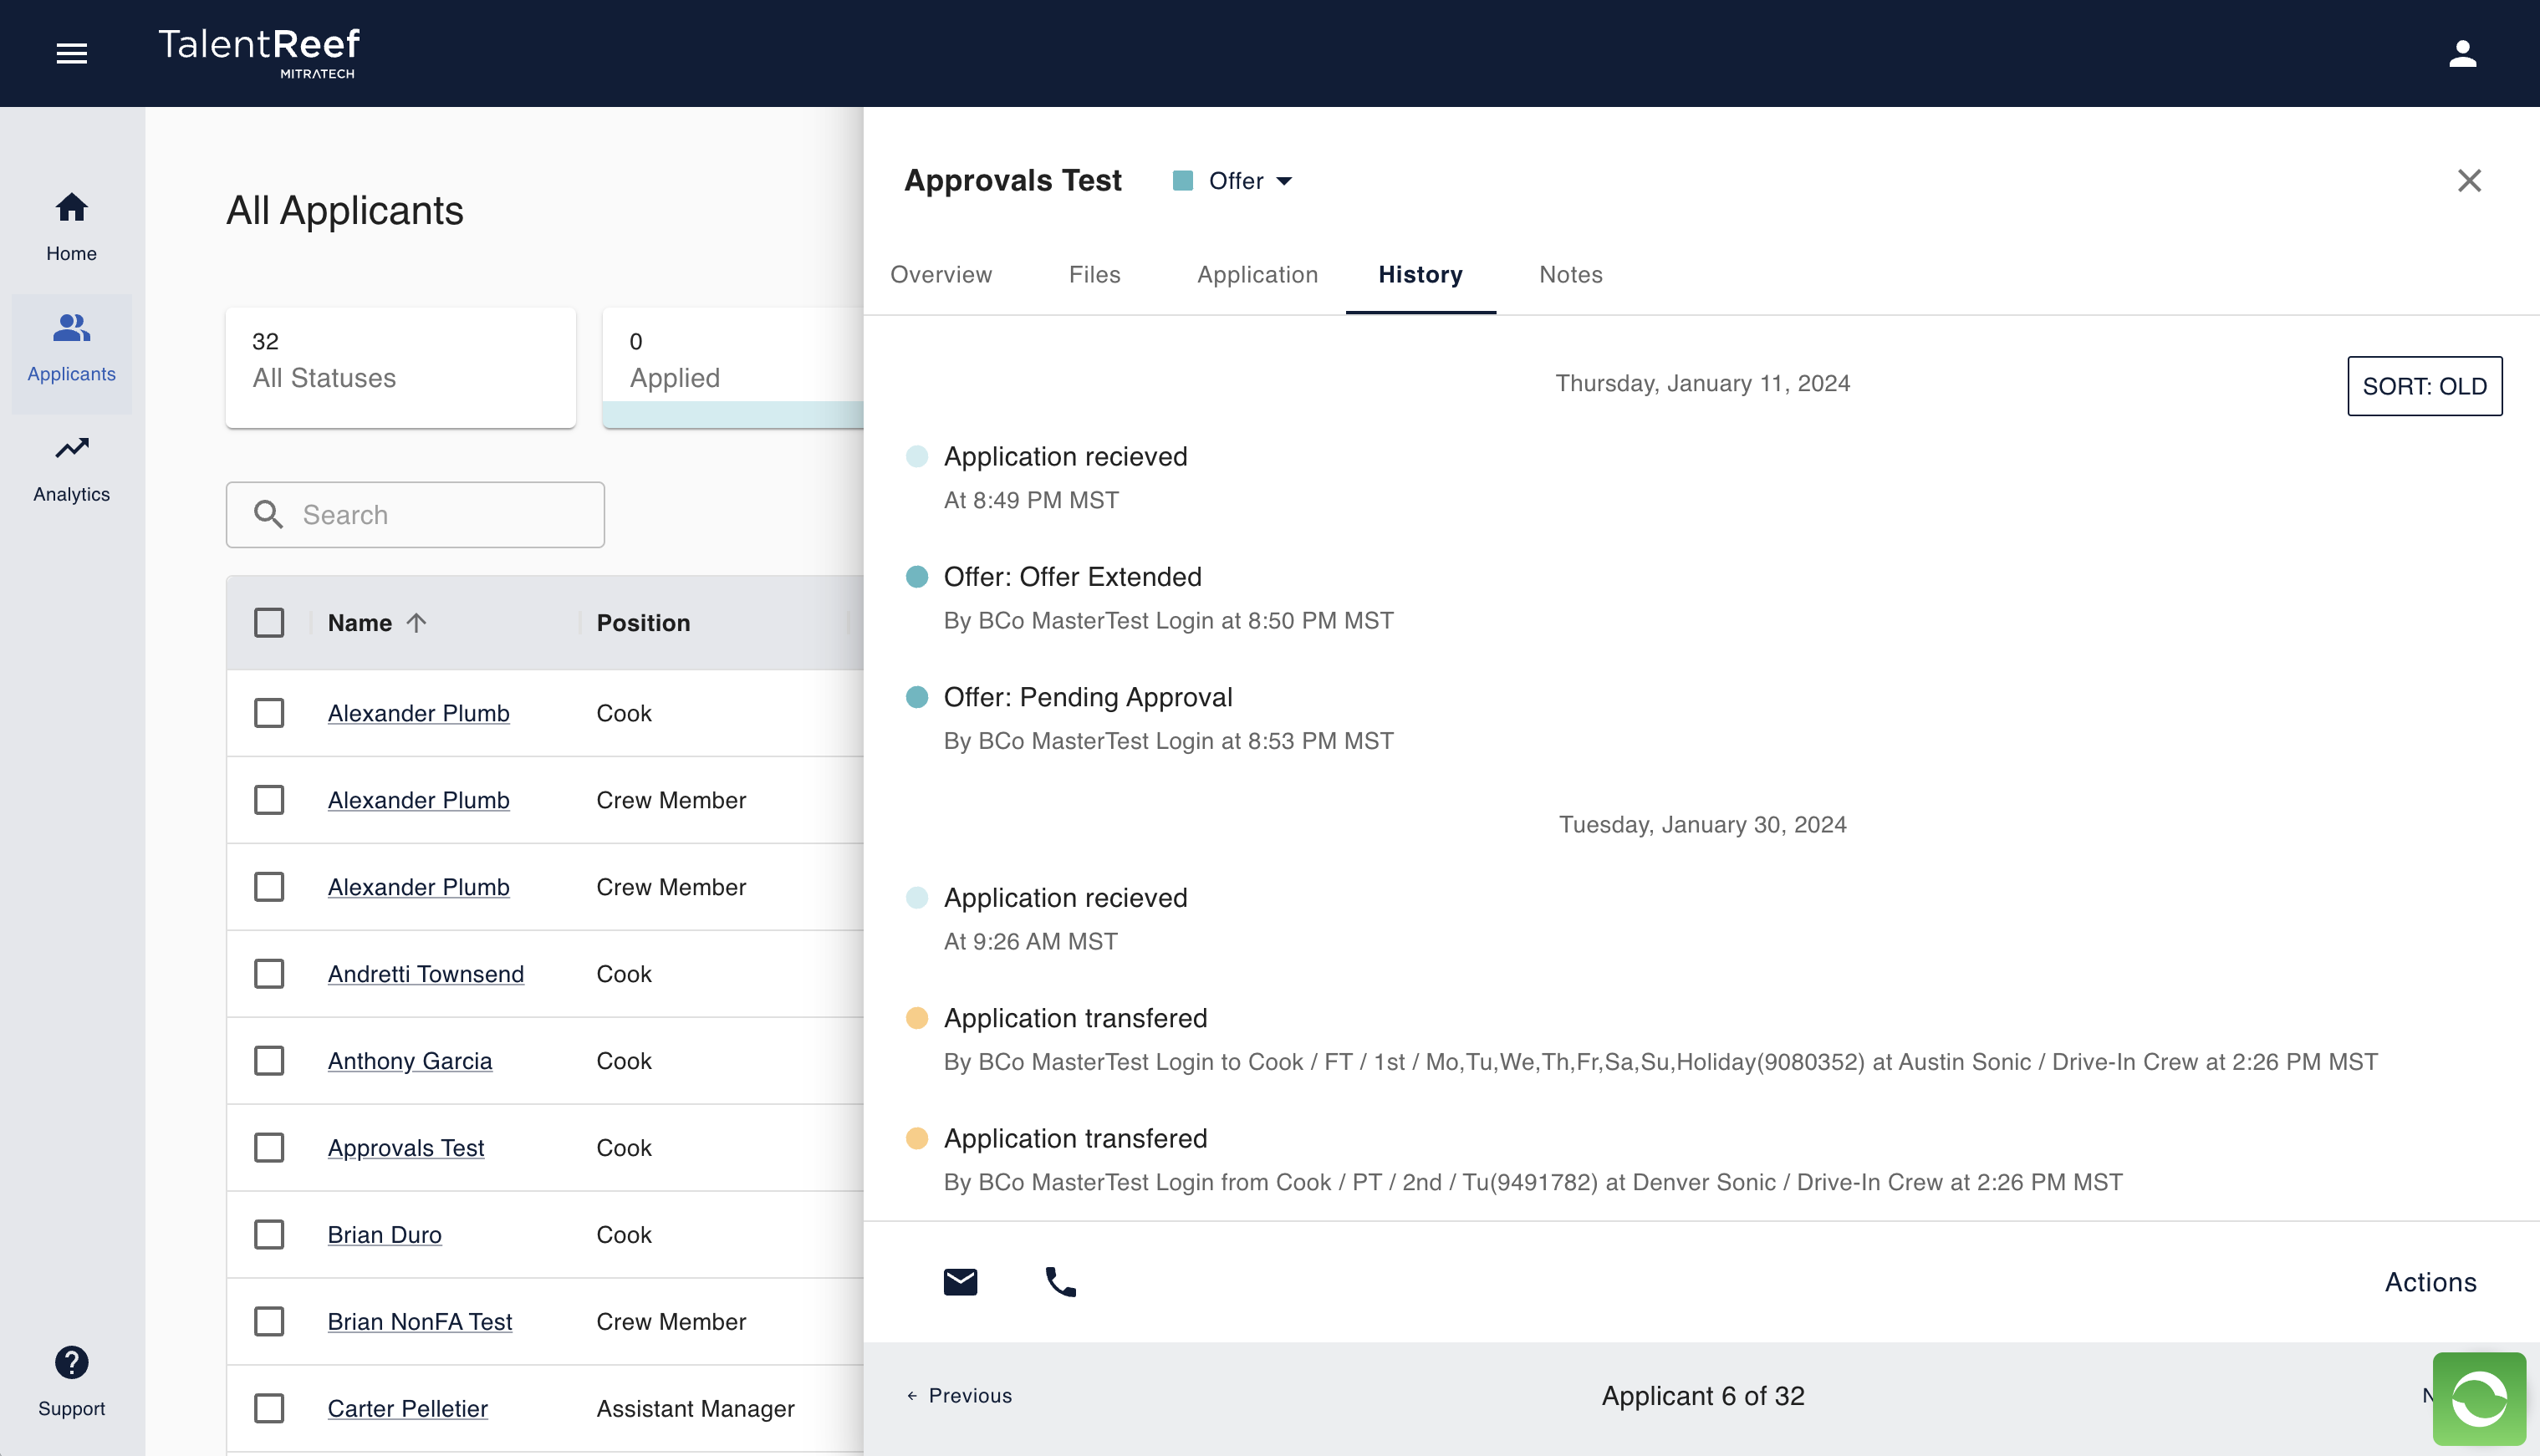
Task: Select all applicants with header checkbox
Action: click(269, 623)
